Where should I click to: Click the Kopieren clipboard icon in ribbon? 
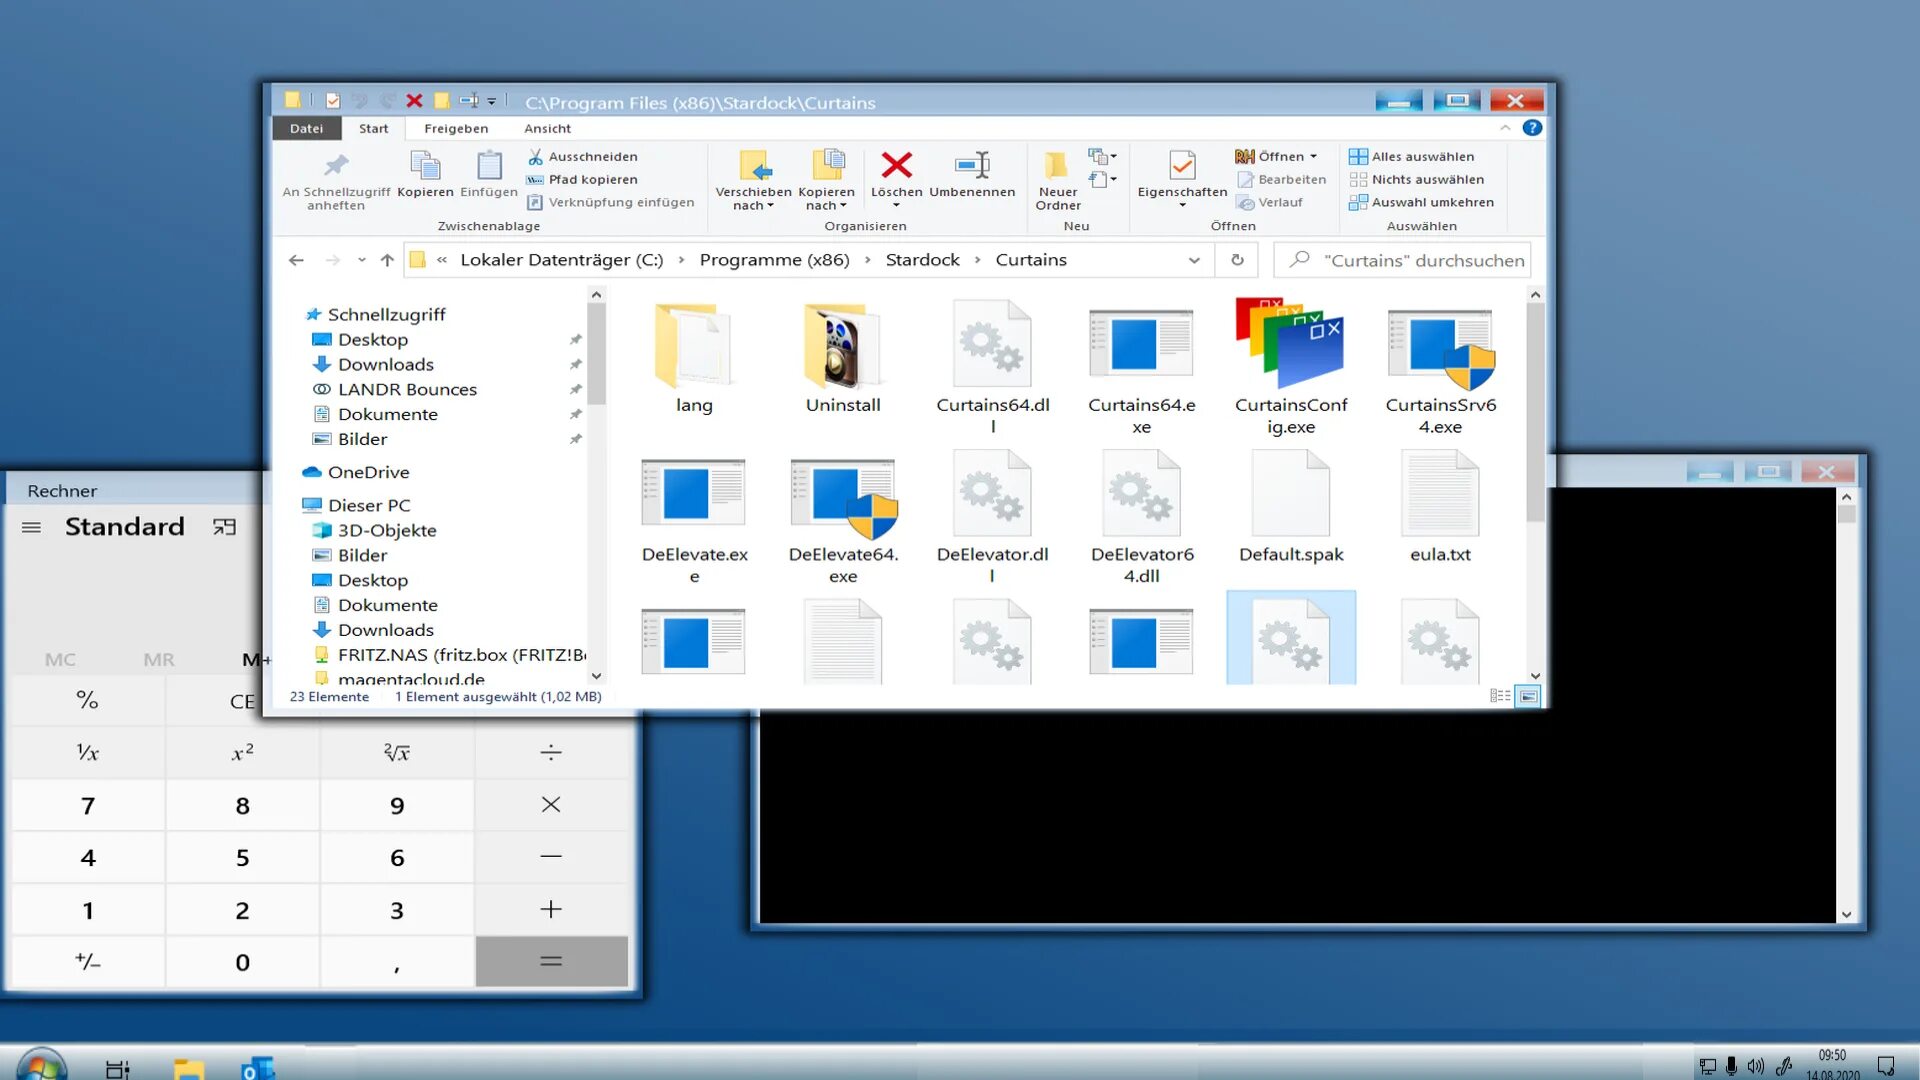(425, 166)
